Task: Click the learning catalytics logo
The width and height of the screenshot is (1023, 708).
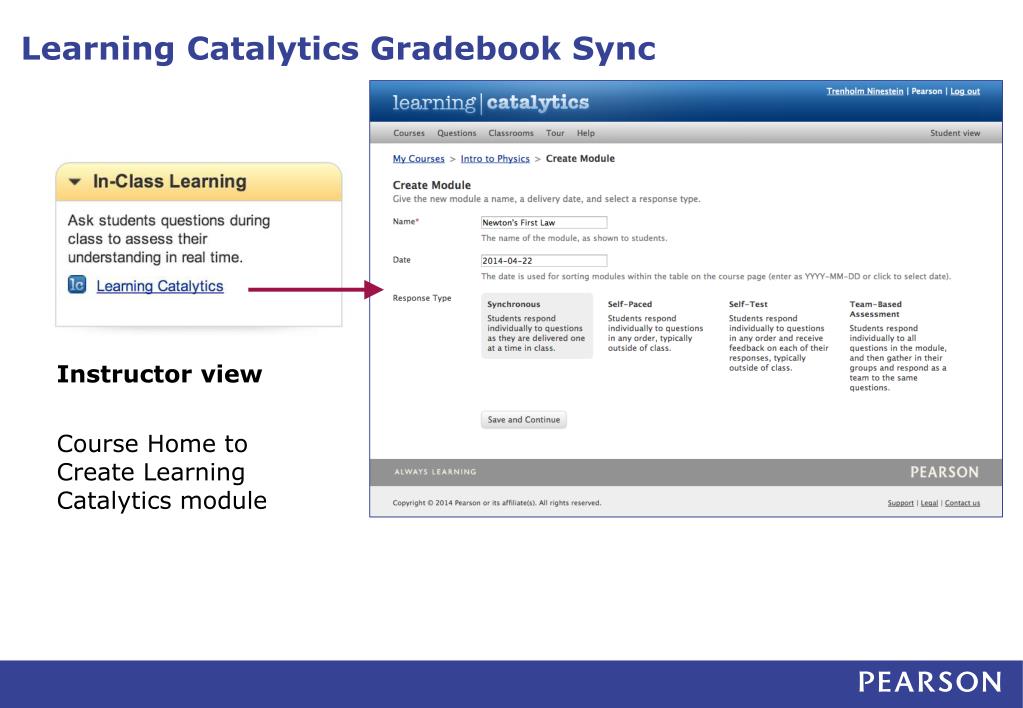Action: [x=491, y=102]
